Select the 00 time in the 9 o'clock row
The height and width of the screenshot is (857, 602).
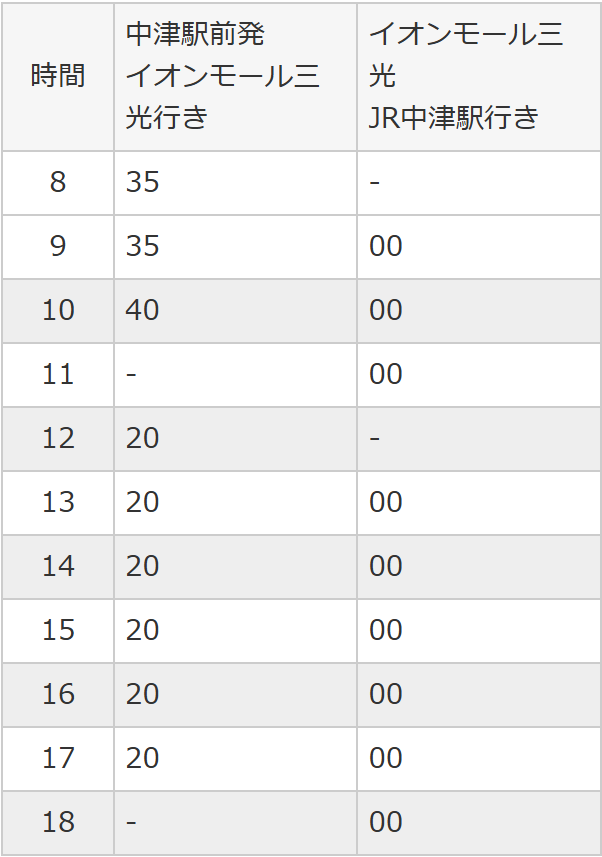point(386,246)
